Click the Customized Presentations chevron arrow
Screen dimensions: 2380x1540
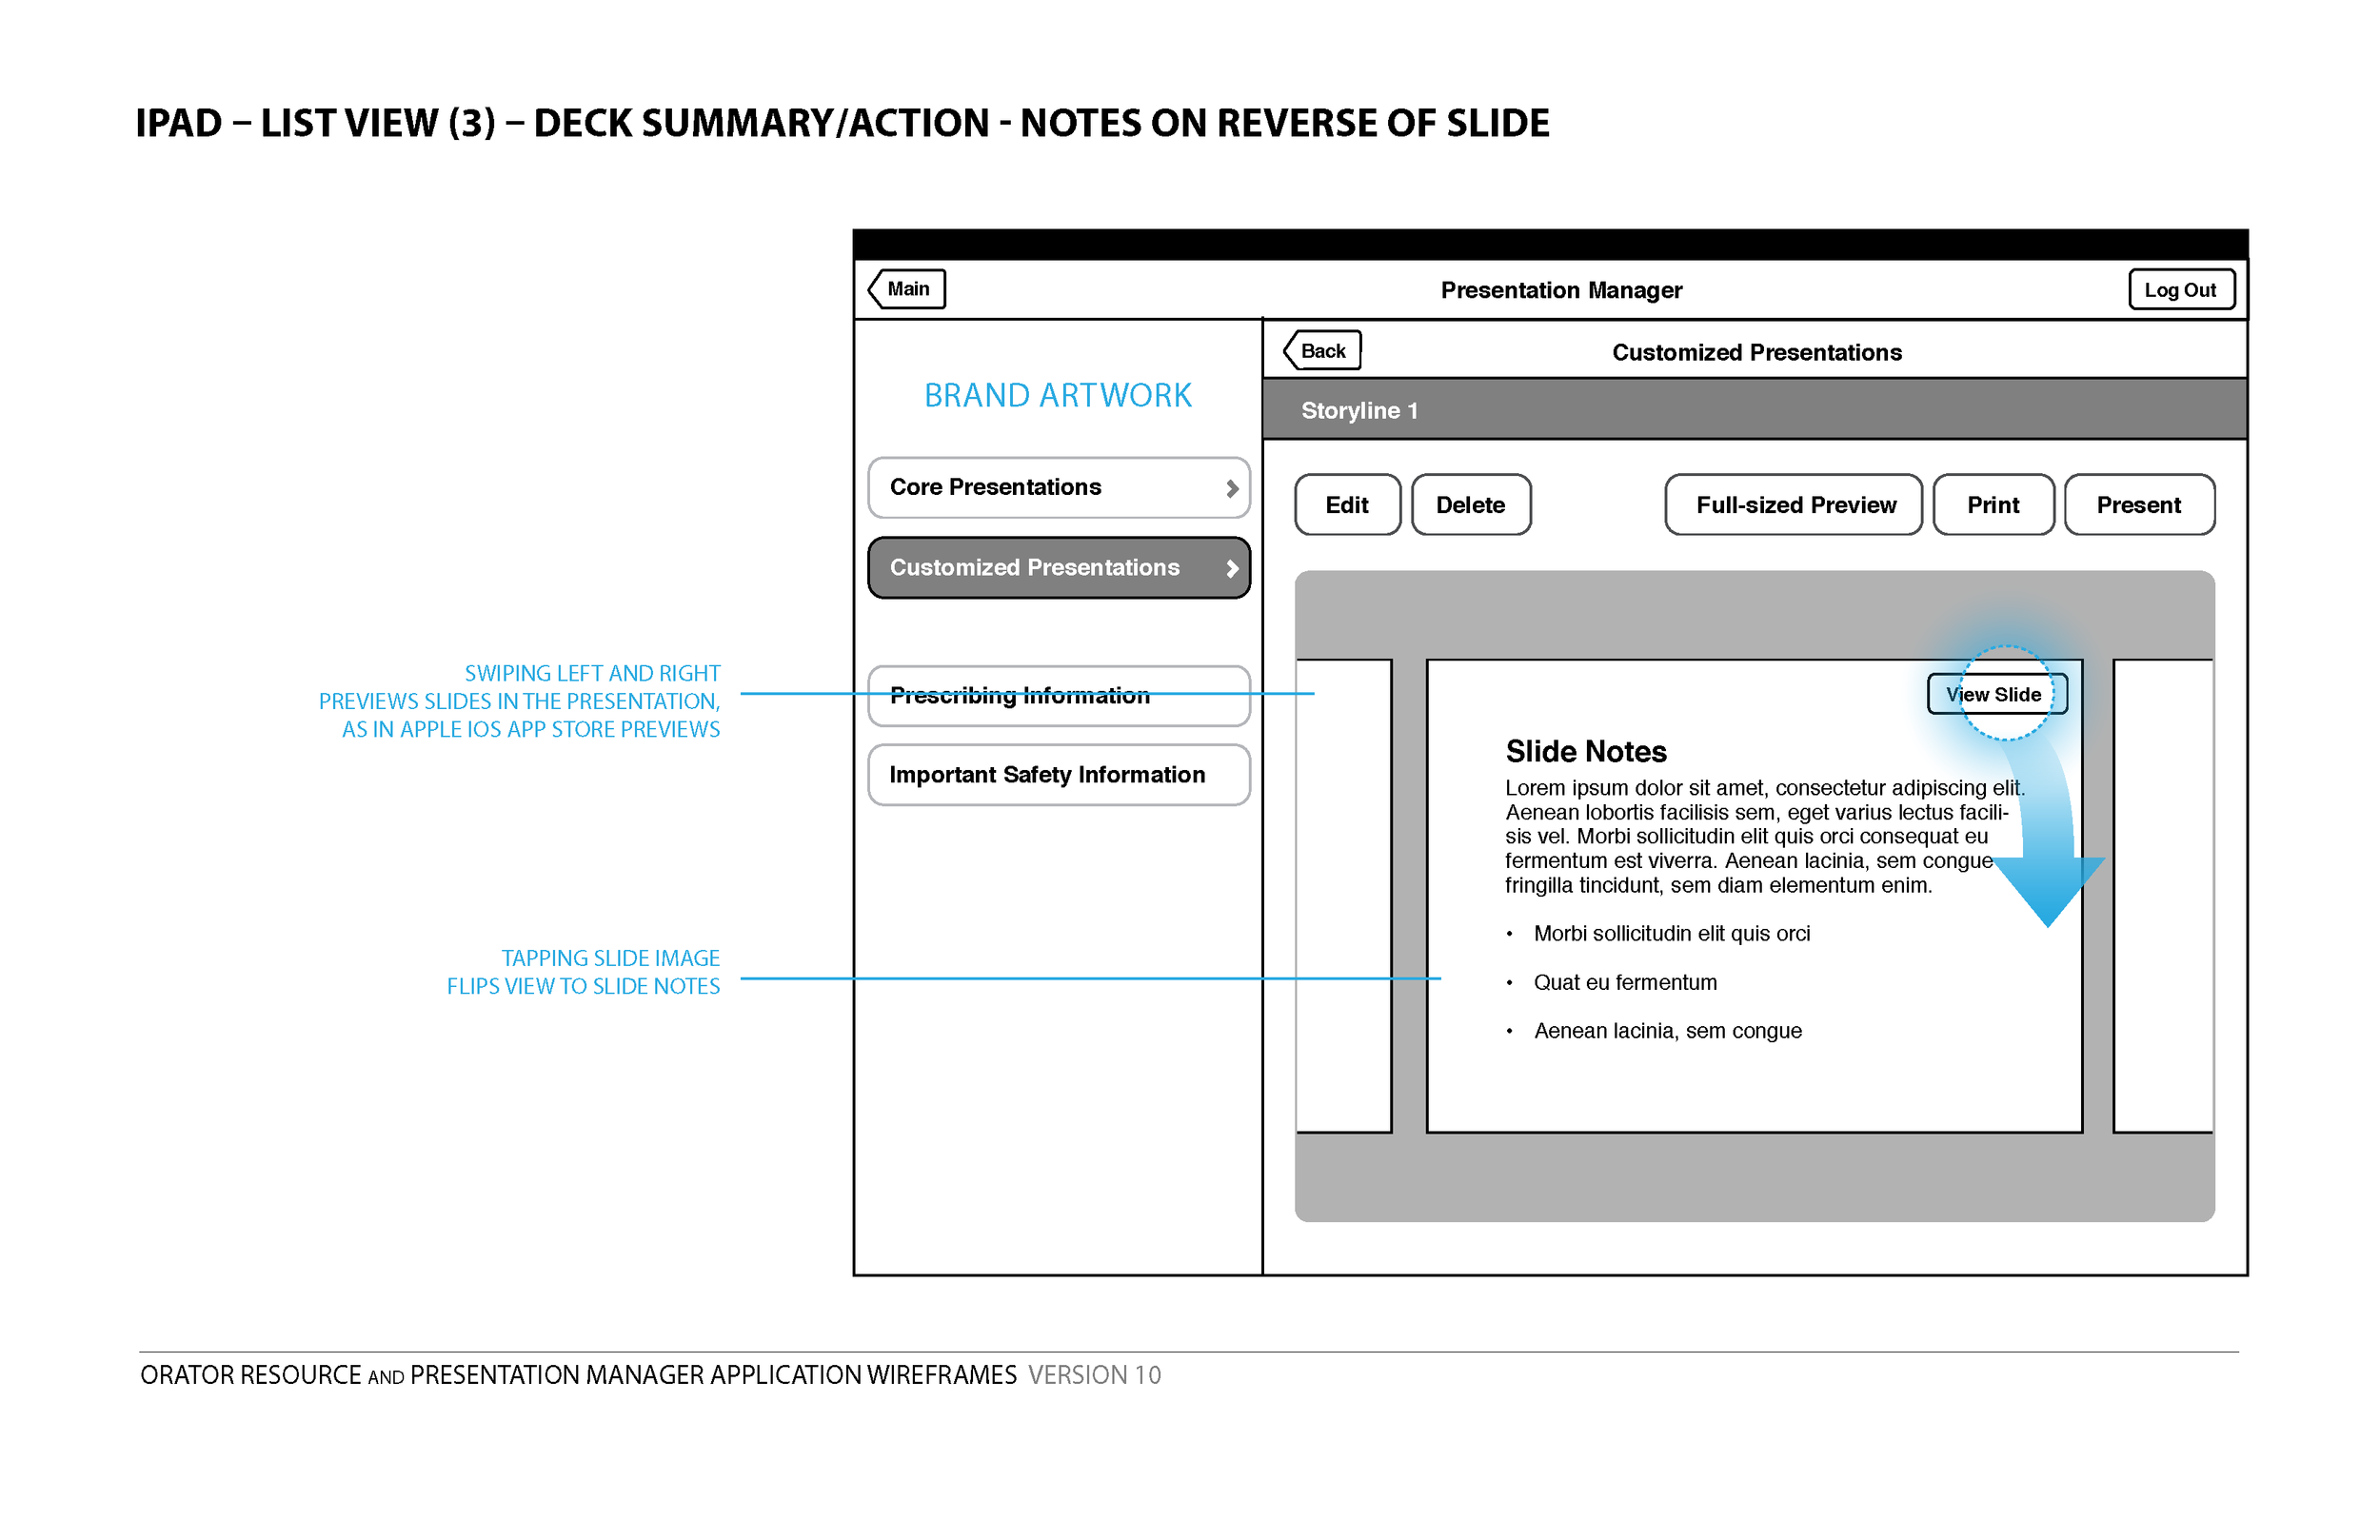click(x=1232, y=568)
